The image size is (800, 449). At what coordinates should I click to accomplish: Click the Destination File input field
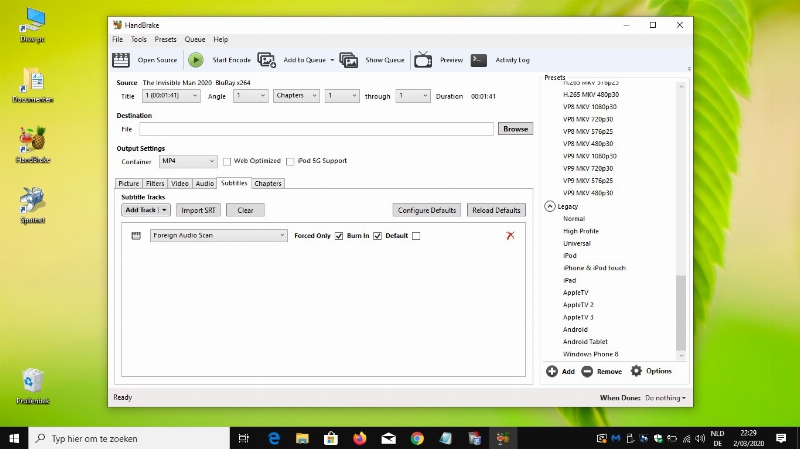[x=316, y=129]
